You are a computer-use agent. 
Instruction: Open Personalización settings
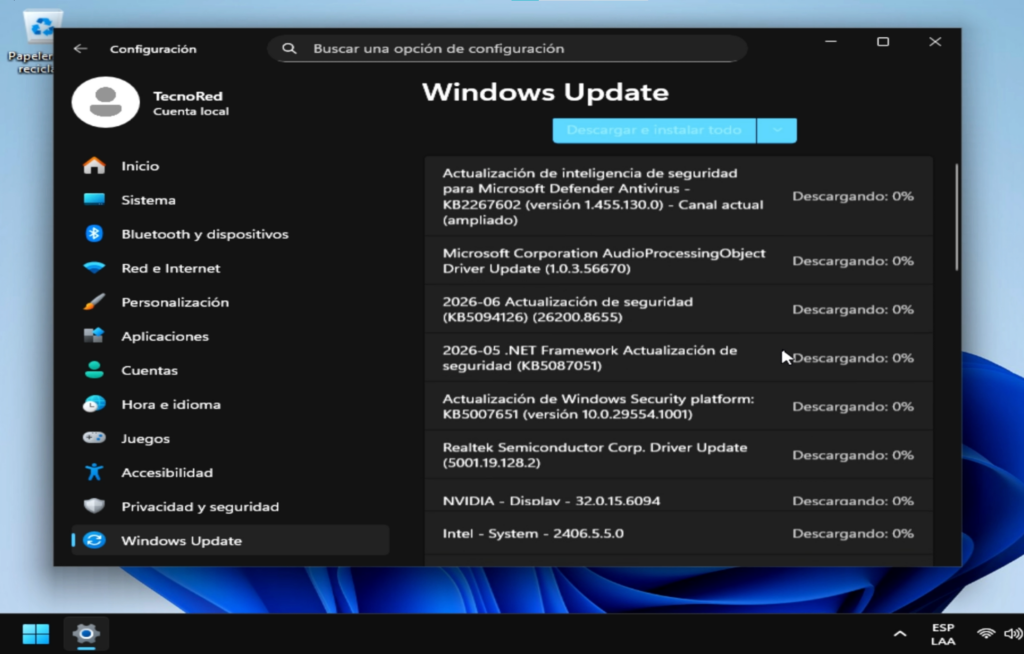[230, 302]
